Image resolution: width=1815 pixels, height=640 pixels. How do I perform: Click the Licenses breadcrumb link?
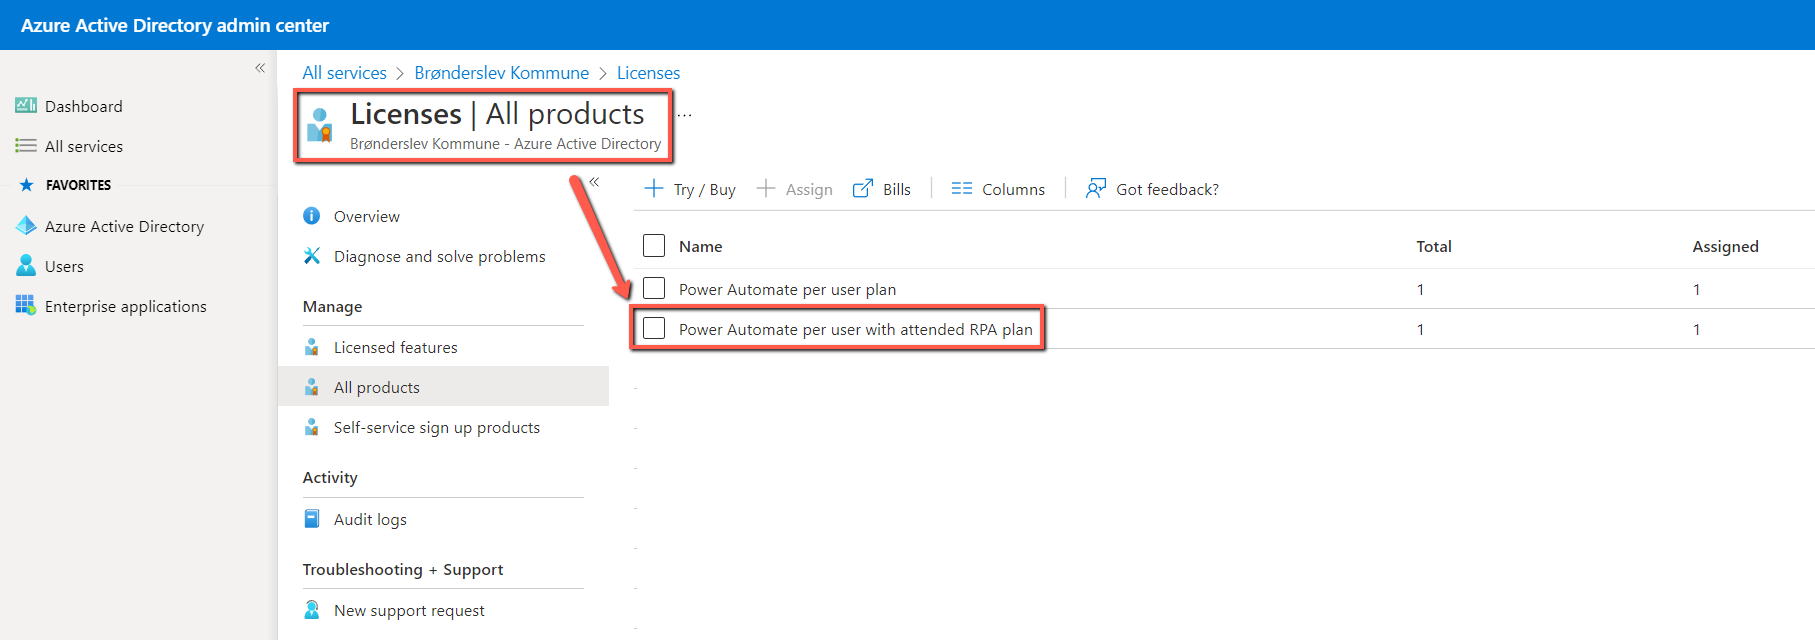648,73
